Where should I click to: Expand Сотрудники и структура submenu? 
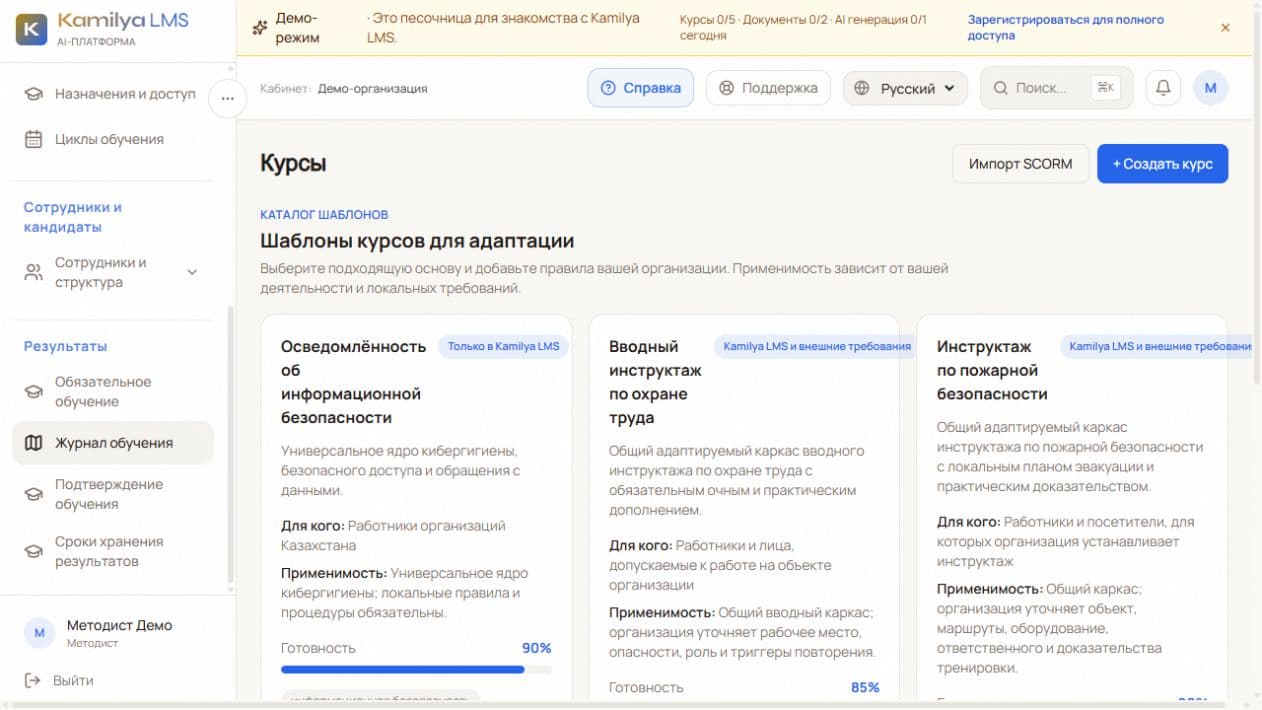point(193,272)
